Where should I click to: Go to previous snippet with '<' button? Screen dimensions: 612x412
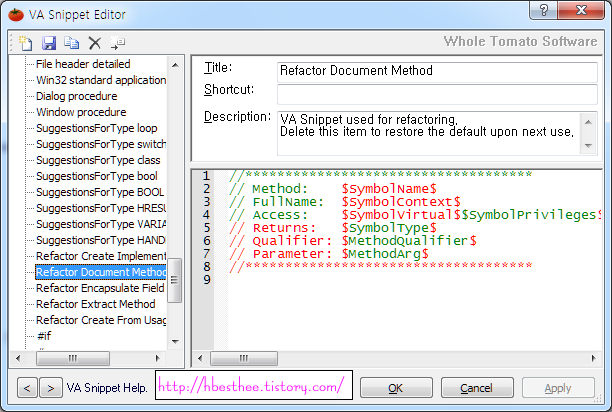(27, 388)
